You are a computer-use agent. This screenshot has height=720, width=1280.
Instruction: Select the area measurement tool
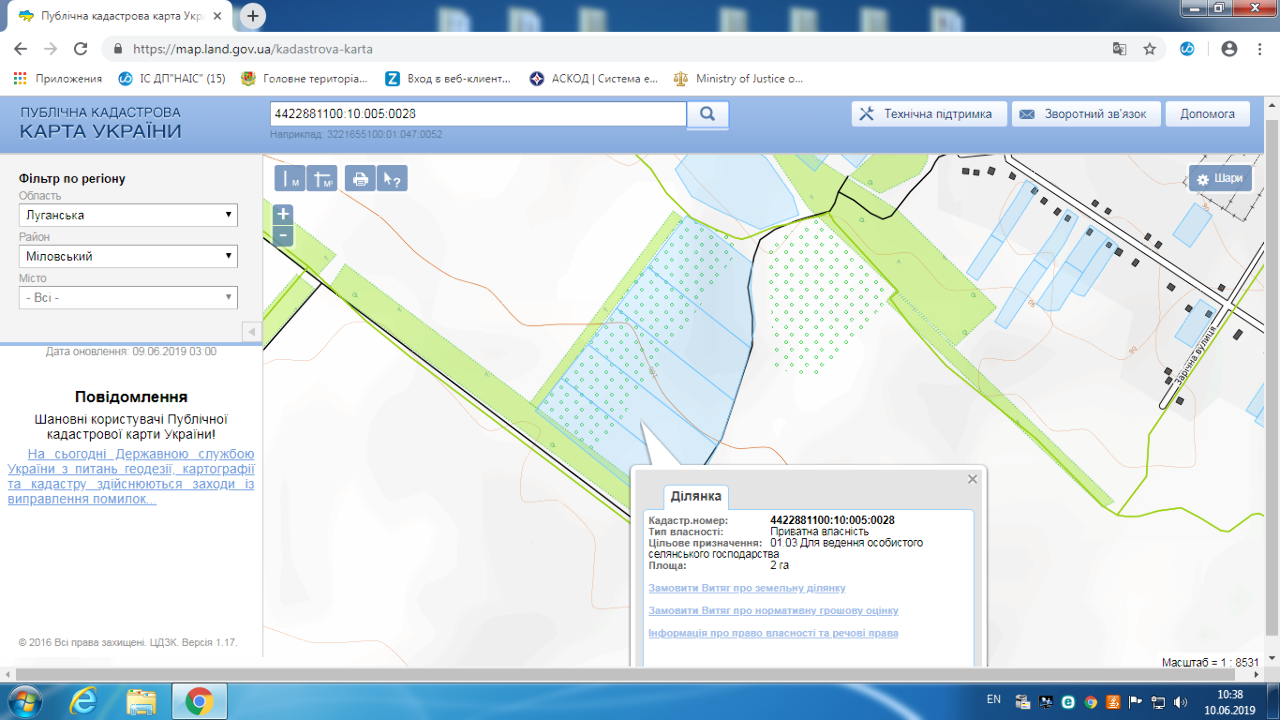point(322,178)
